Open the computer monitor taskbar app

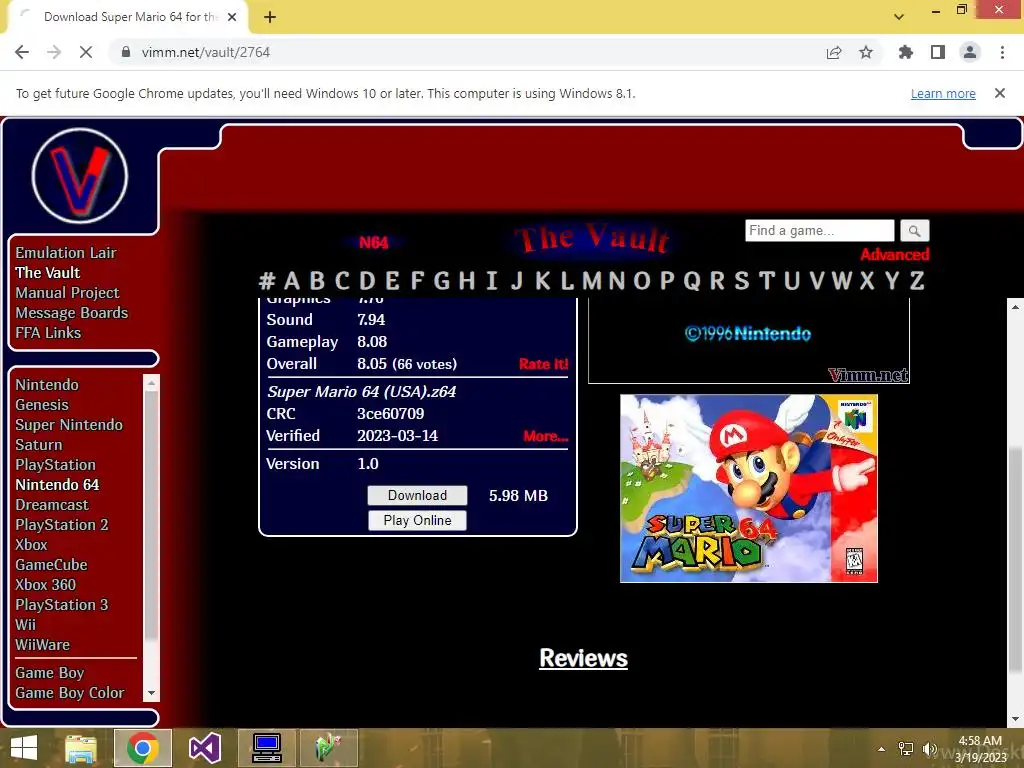click(266, 748)
